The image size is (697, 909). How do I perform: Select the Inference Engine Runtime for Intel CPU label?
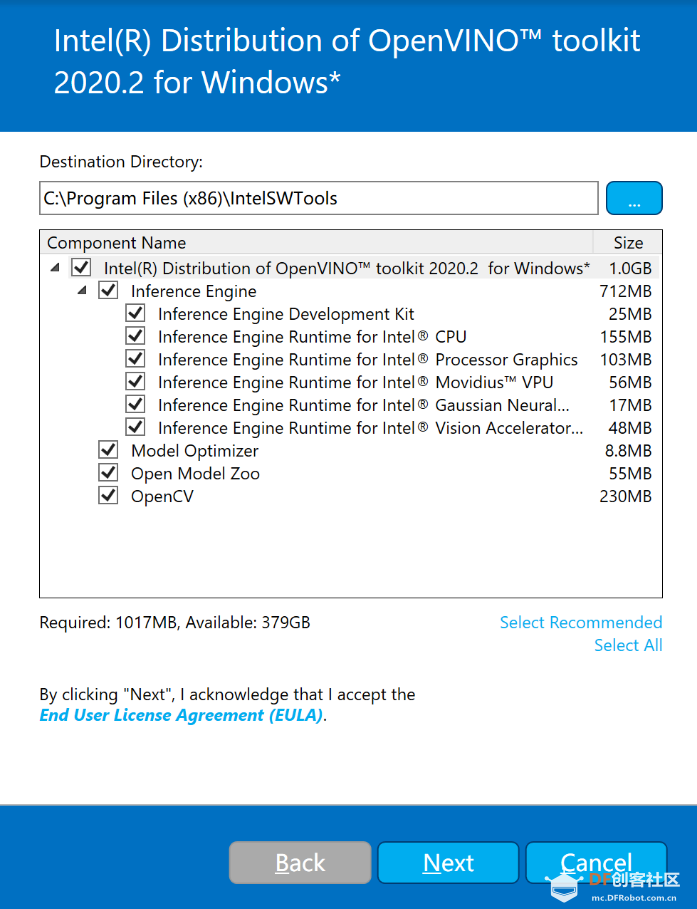(312, 336)
